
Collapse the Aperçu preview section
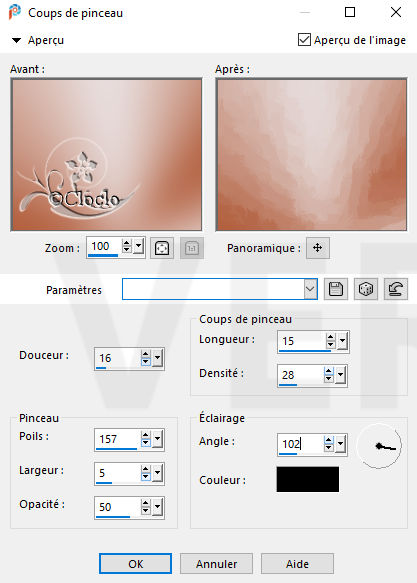tap(16, 40)
